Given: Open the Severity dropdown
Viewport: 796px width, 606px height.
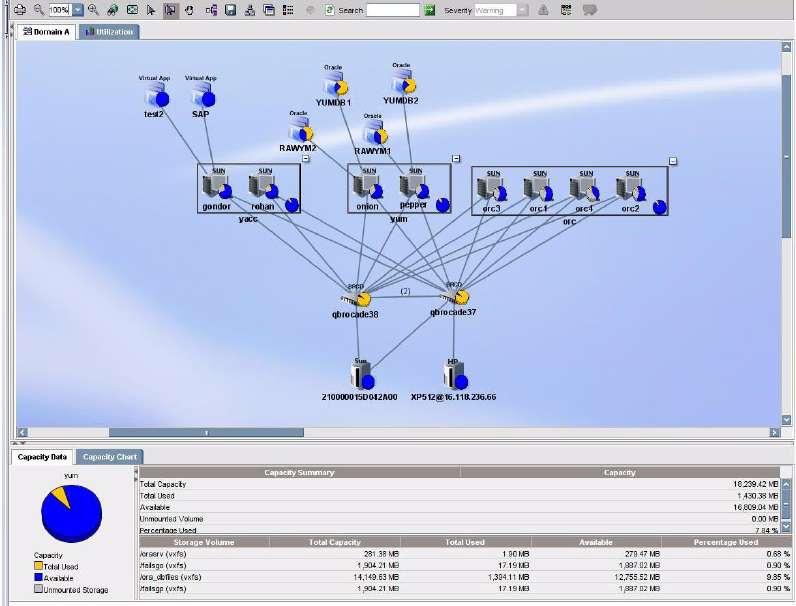Looking at the screenshot, I should coord(522,10).
